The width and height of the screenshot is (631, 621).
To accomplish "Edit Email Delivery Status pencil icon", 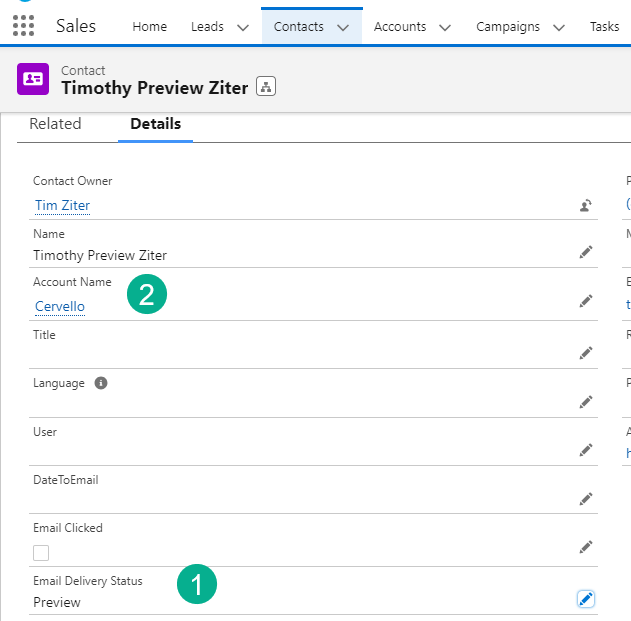I will click(x=586, y=599).
